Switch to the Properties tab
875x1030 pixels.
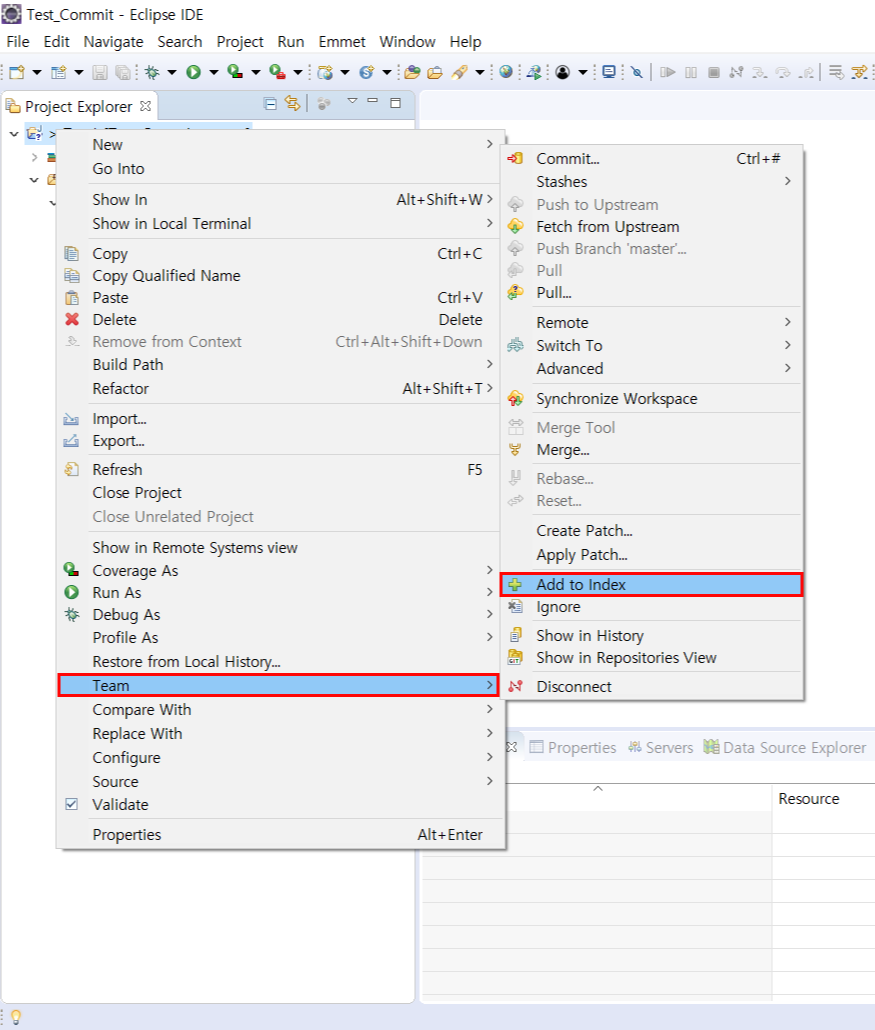(x=573, y=748)
